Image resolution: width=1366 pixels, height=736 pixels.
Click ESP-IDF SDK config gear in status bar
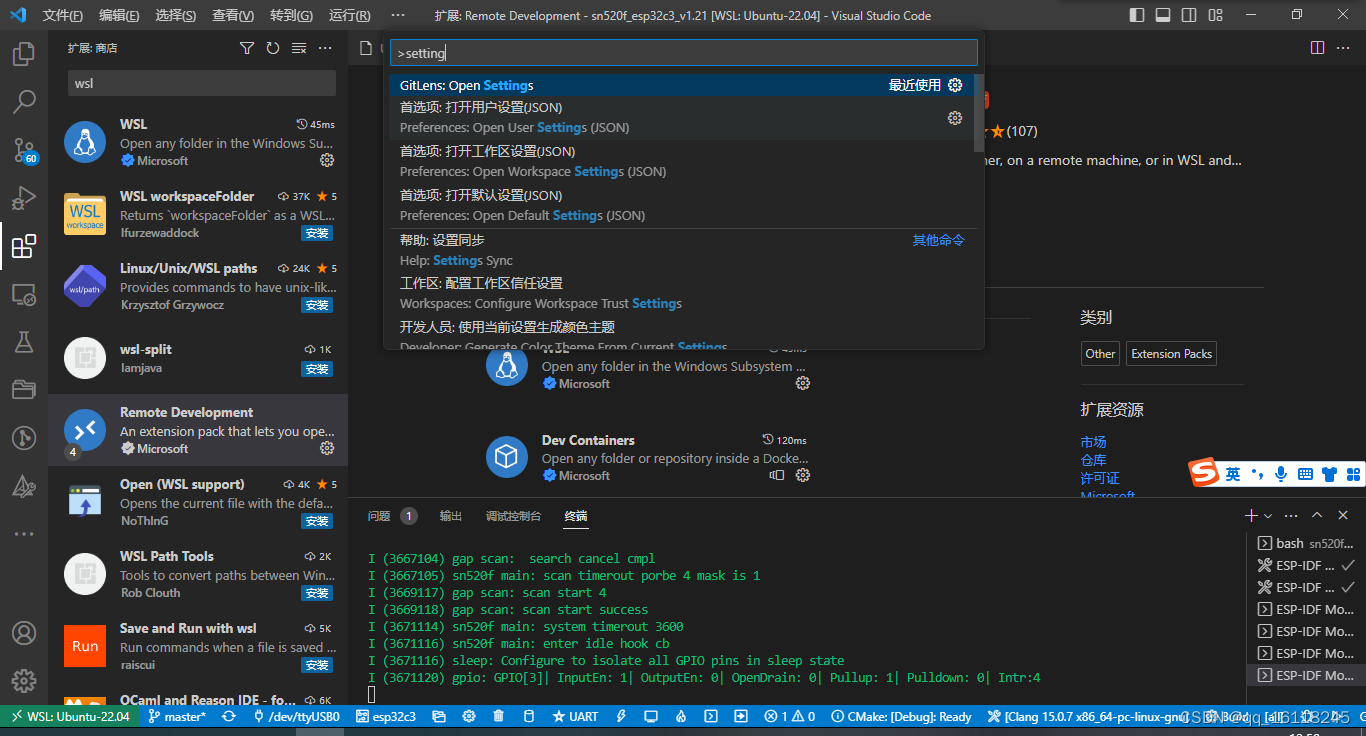(469, 716)
